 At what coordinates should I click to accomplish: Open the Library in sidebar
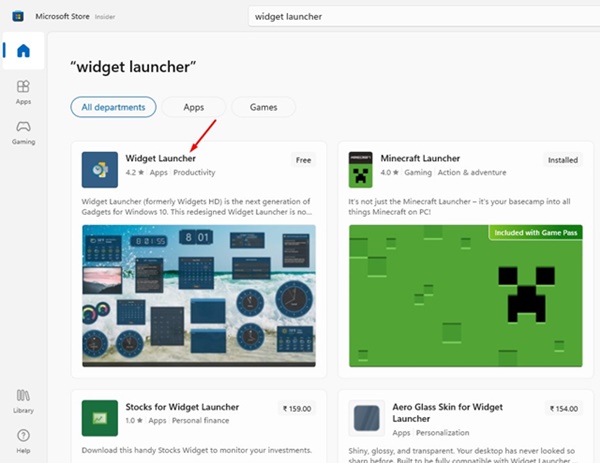click(x=23, y=401)
